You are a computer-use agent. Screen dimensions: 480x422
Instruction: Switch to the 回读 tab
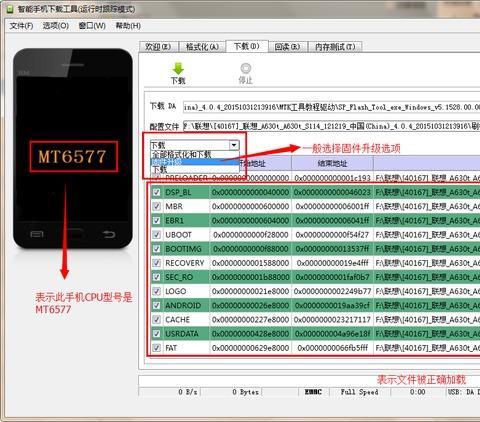coord(287,47)
